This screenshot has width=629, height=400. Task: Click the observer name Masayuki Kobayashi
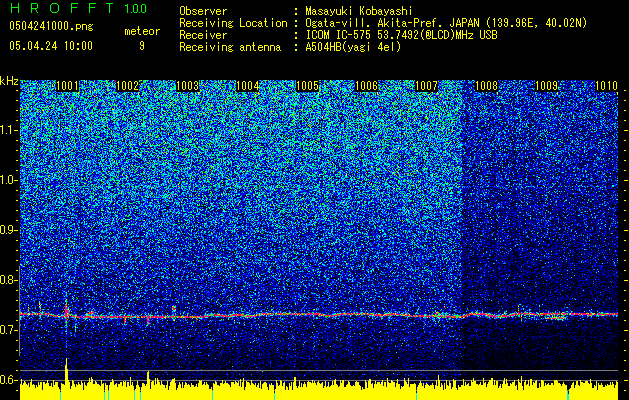pos(359,11)
